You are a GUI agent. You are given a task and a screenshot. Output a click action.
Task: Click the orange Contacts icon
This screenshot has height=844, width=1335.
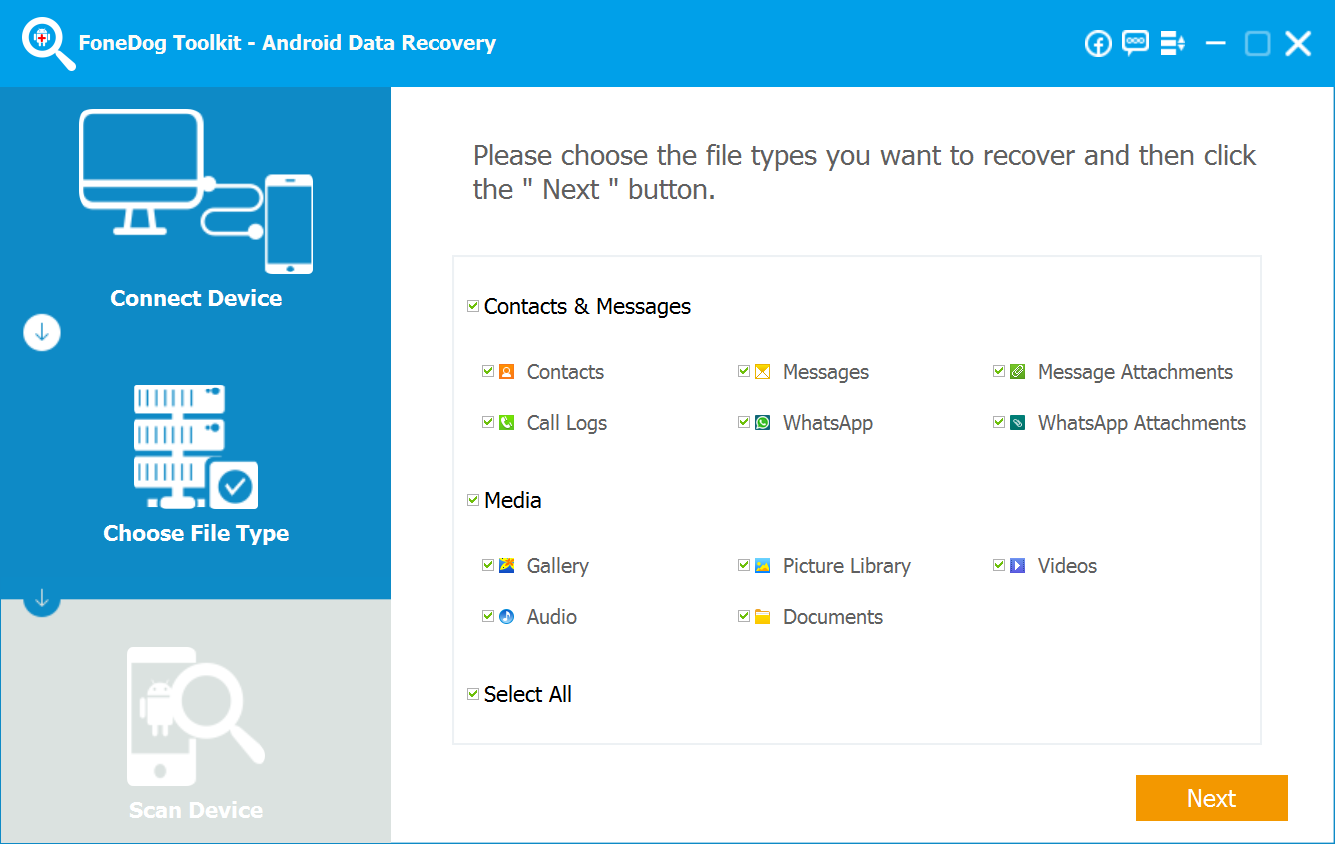507,372
